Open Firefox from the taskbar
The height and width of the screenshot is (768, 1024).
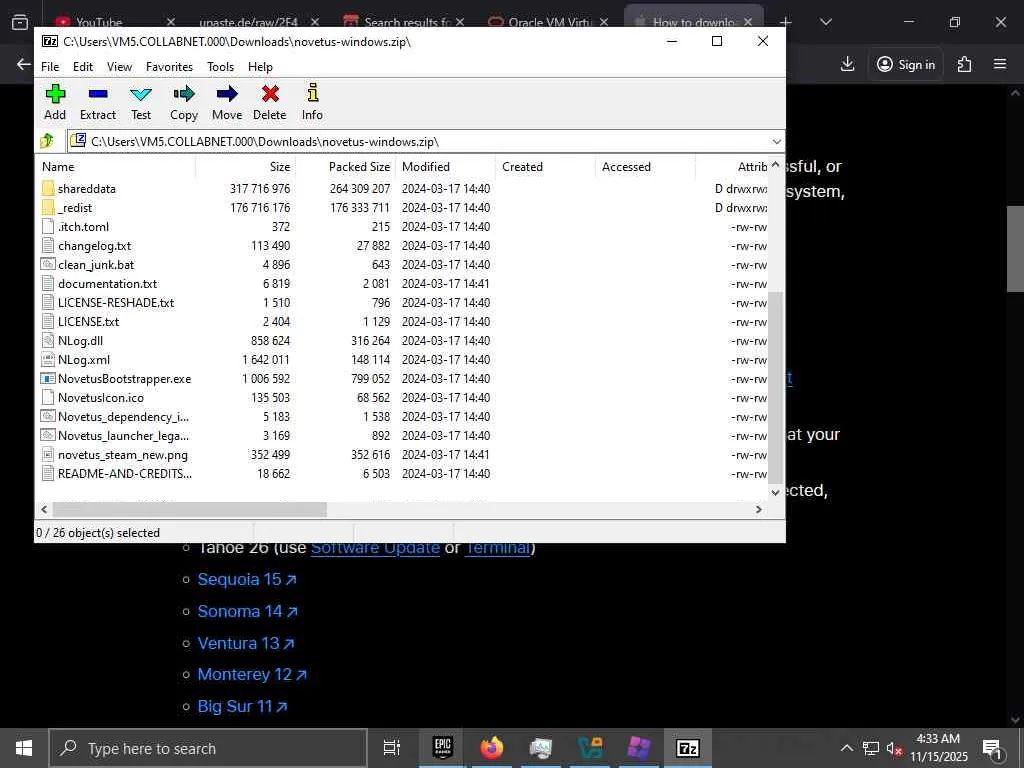[492, 748]
